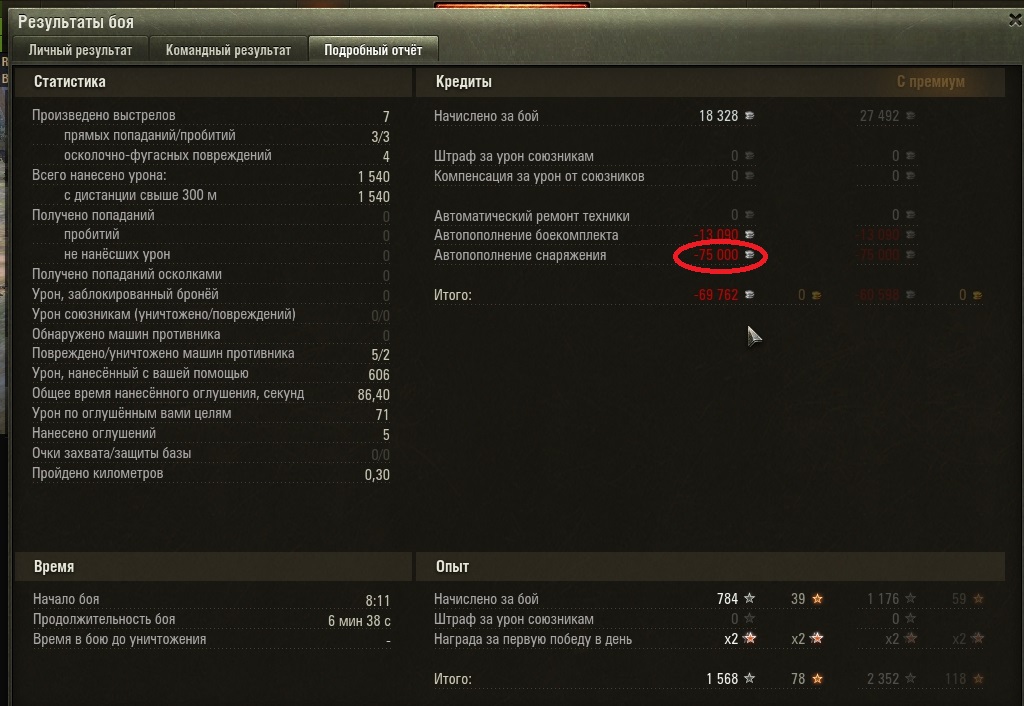Click the Статистика section header
Viewport: 1024px width, 706px height.
coord(69,82)
